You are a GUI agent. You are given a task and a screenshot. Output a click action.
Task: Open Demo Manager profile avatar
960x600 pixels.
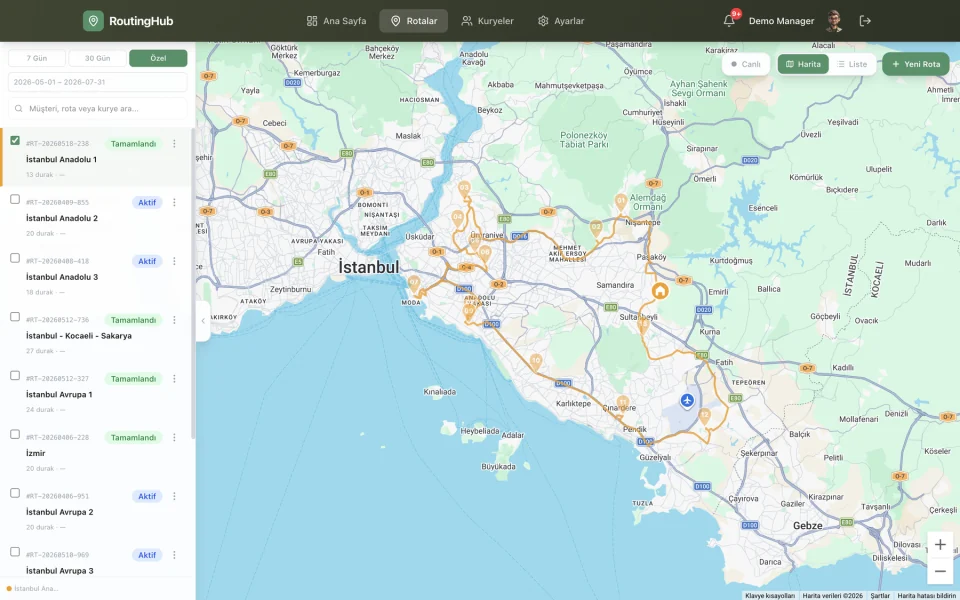coord(833,21)
